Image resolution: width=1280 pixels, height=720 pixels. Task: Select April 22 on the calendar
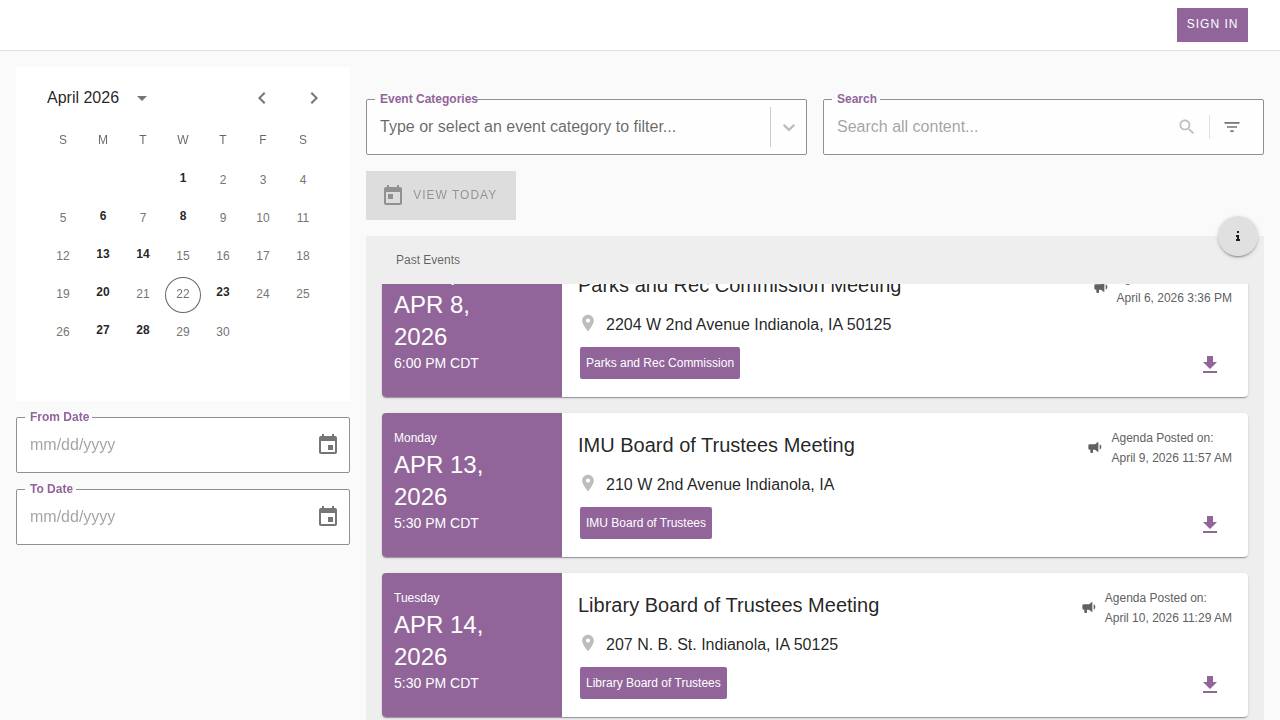click(x=183, y=294)
